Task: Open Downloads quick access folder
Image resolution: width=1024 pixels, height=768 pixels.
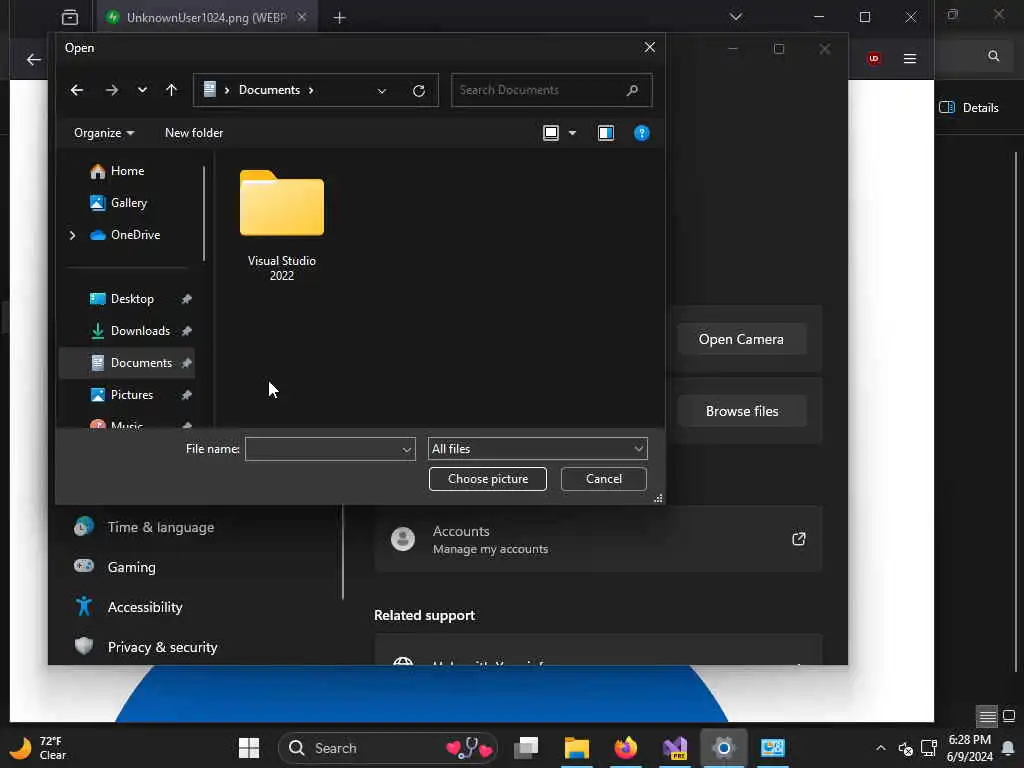Action: pyautogui.click(x=140, y=331)
